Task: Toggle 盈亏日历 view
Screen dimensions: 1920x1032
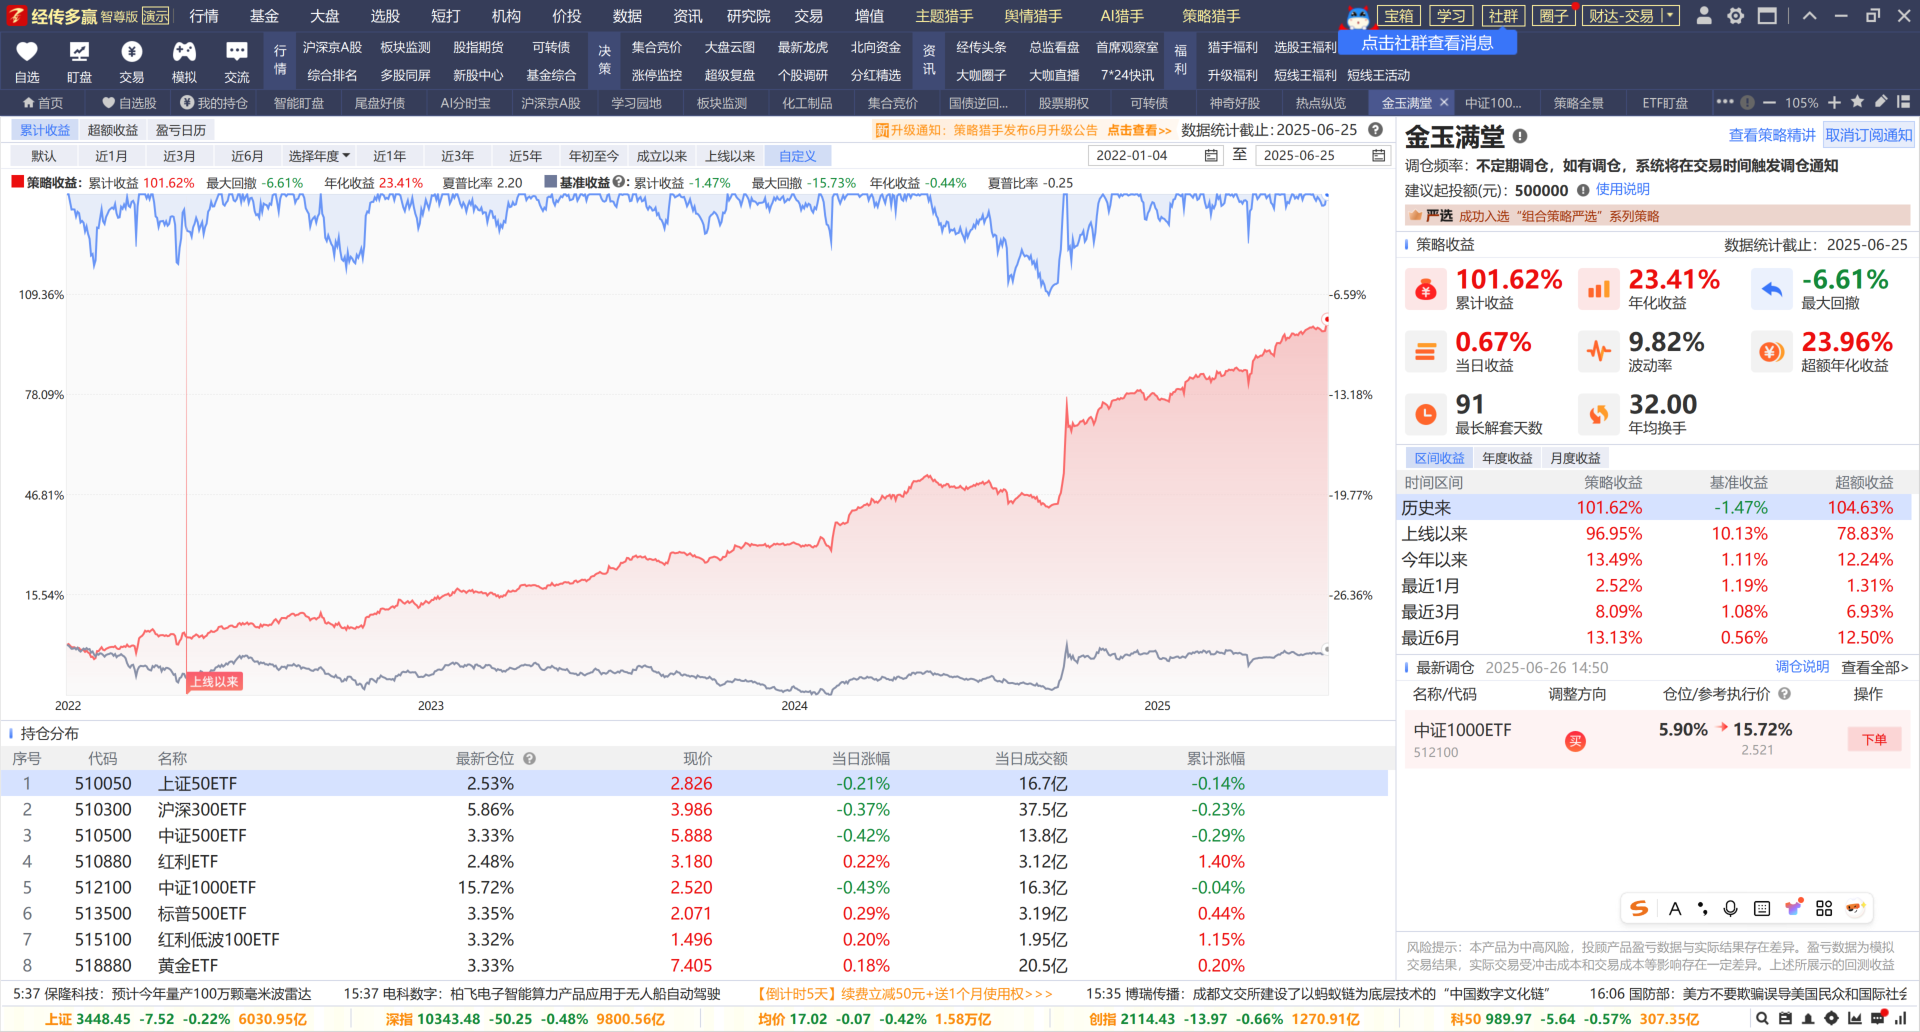Action: 181,130
